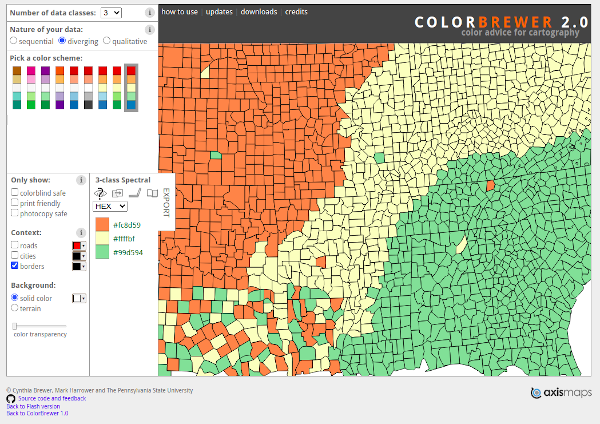Open the Context info icon
Viewport: 600px width, 424px height.
pos(81,232)
